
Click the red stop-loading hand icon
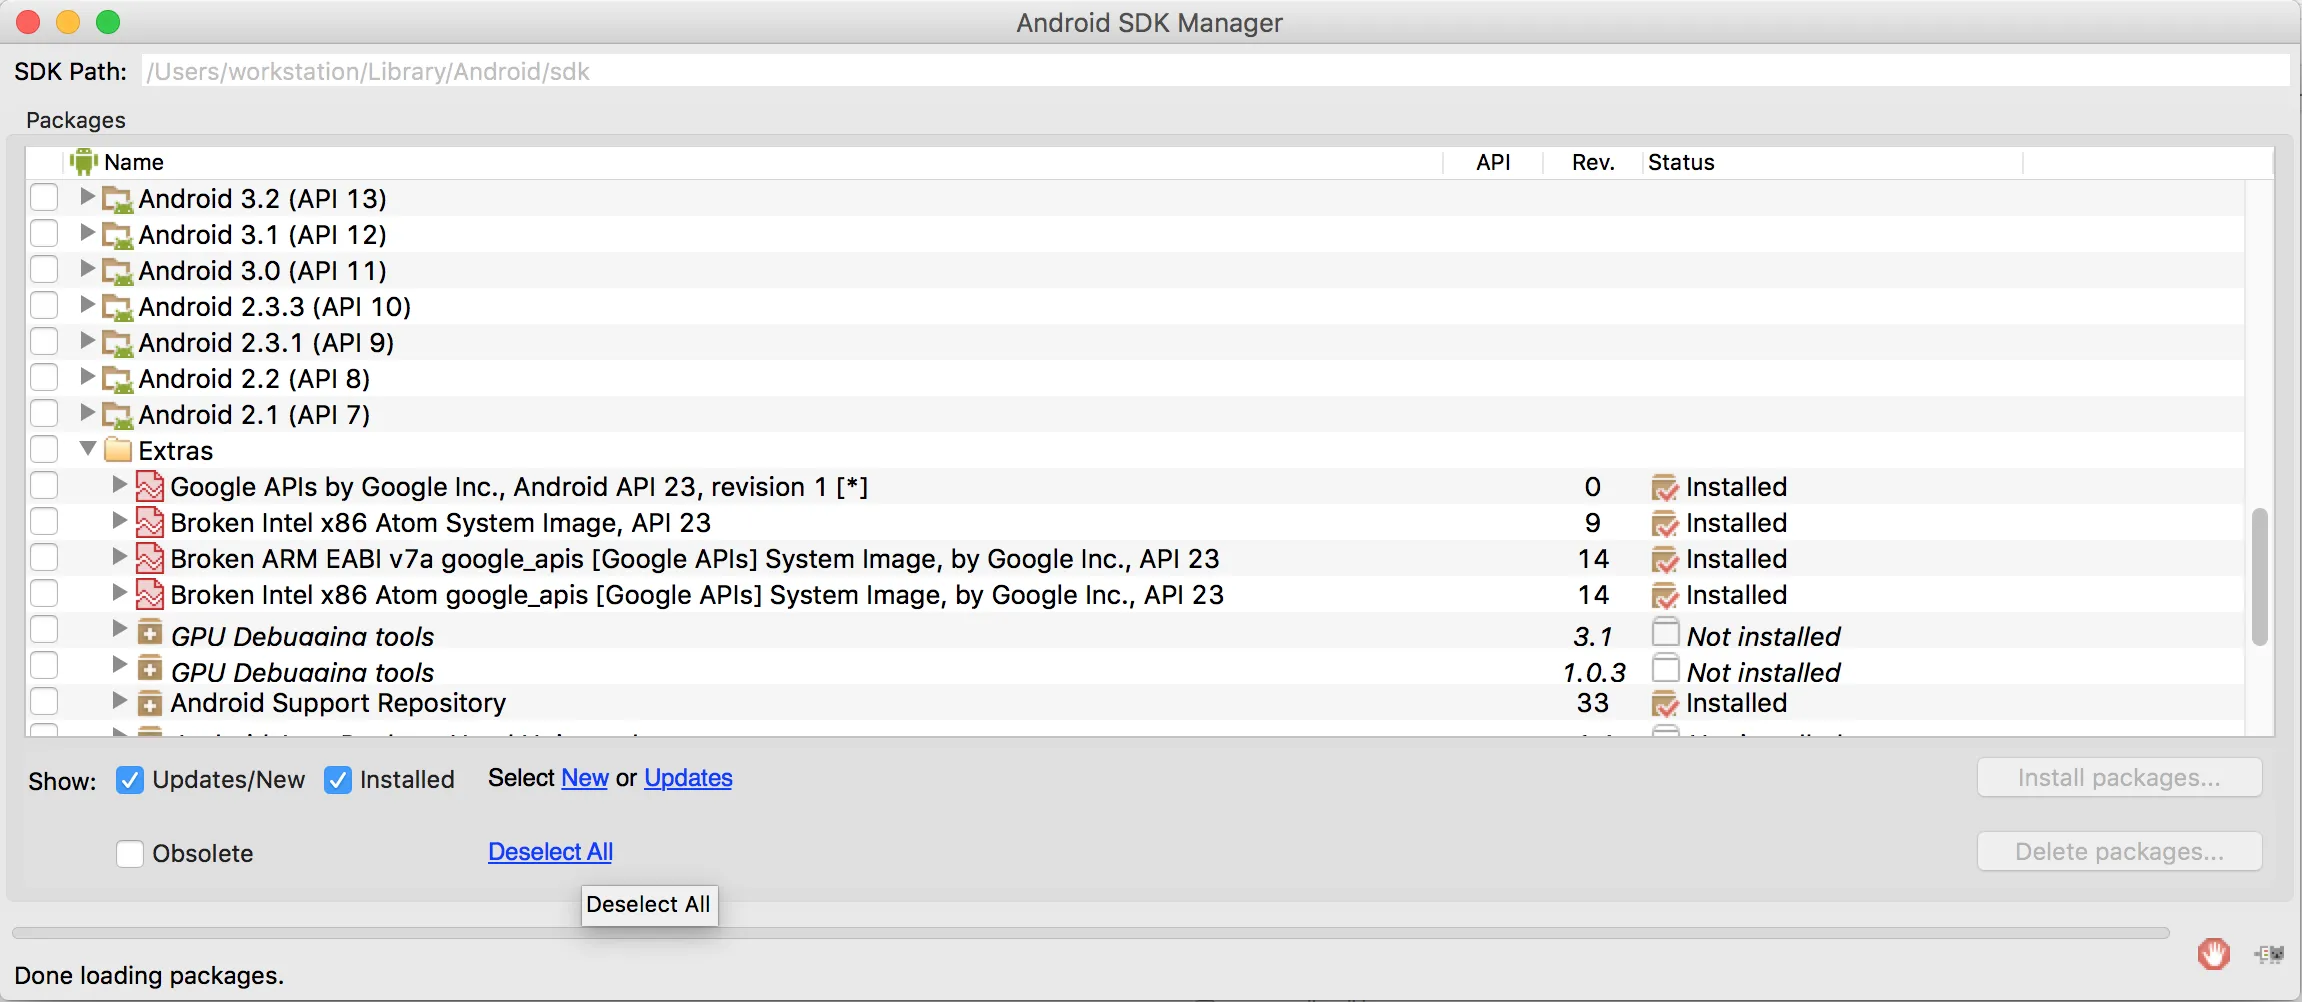2213,954
